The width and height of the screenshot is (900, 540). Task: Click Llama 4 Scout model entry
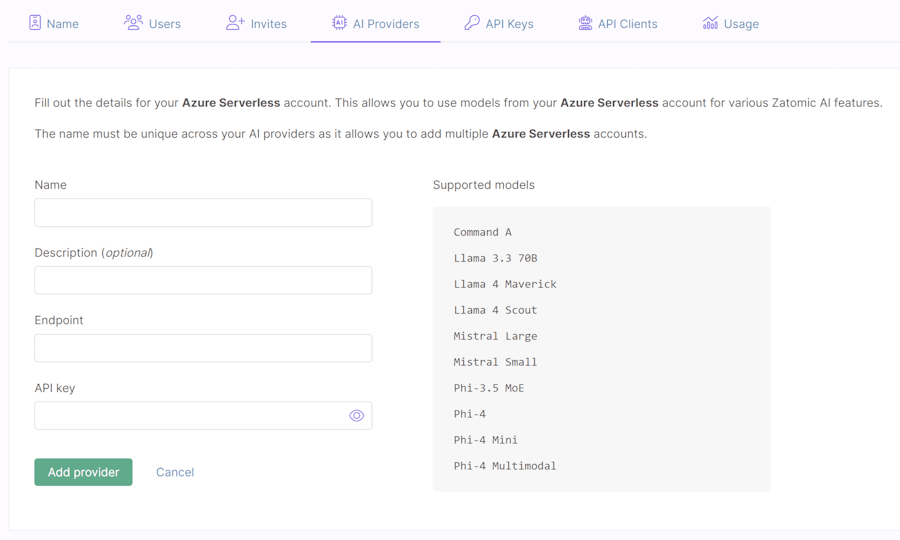tap(495, 310)
